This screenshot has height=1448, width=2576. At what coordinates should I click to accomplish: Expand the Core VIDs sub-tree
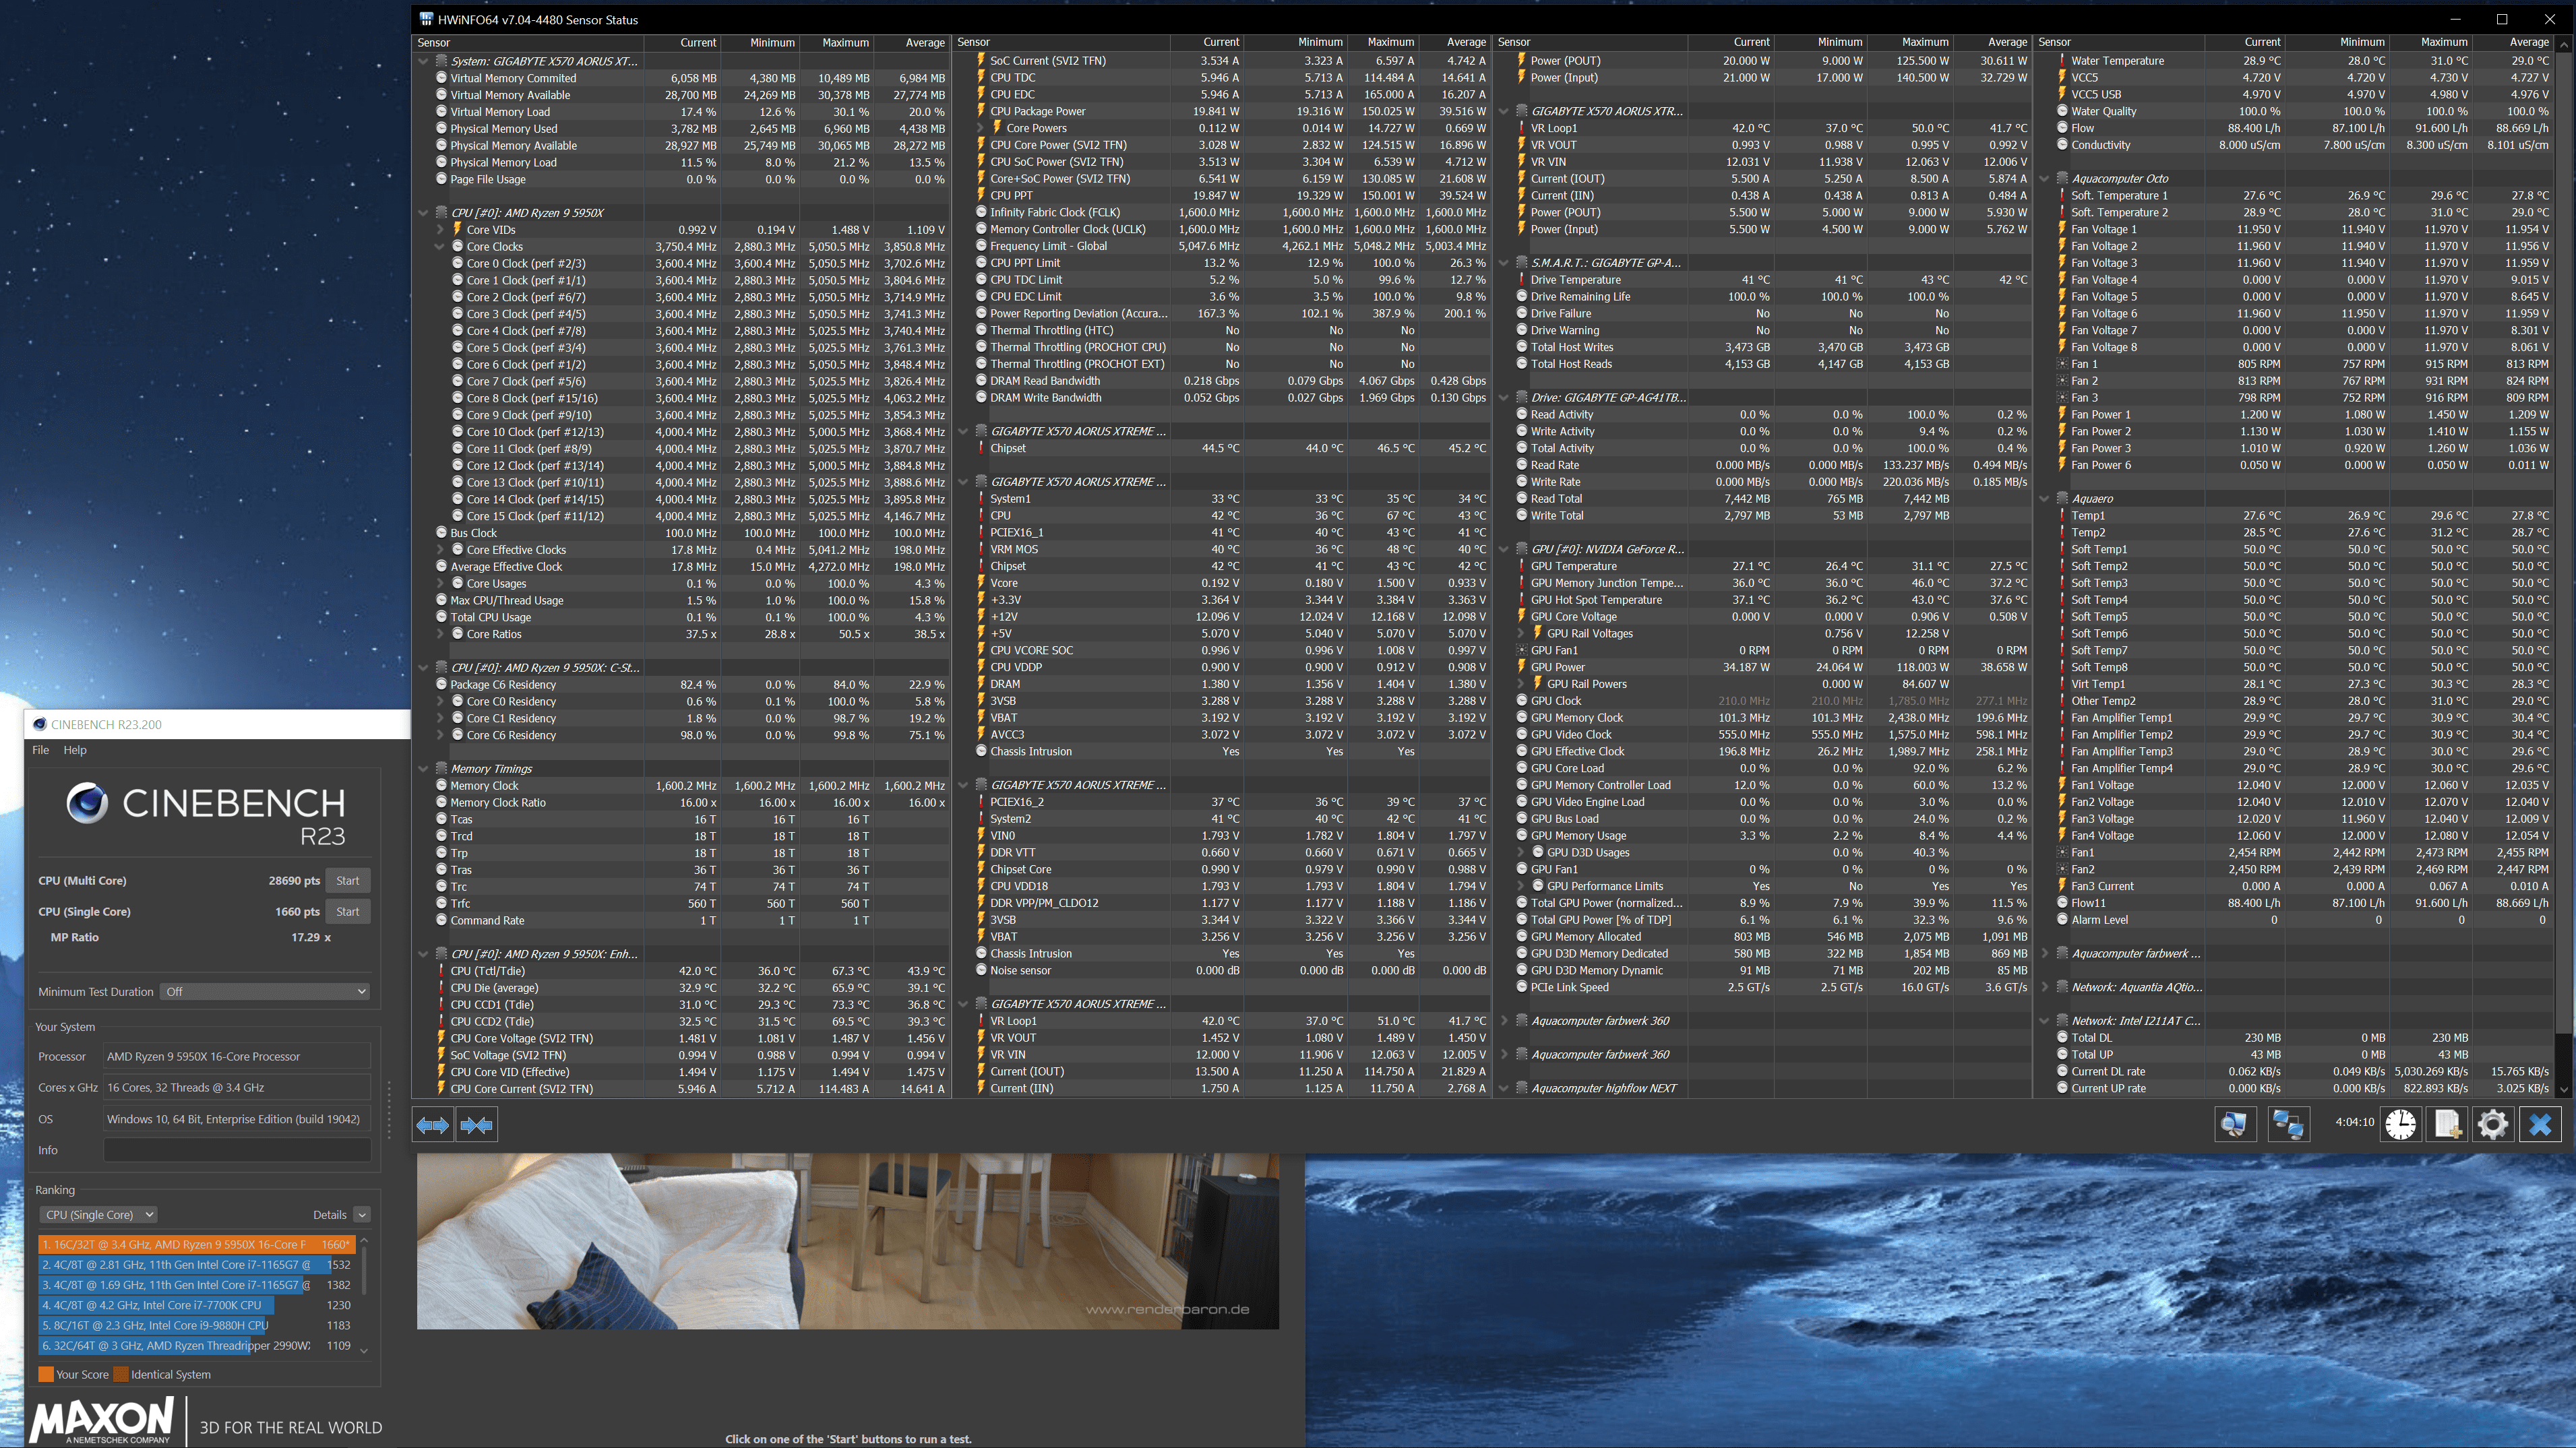pos(440,229)
